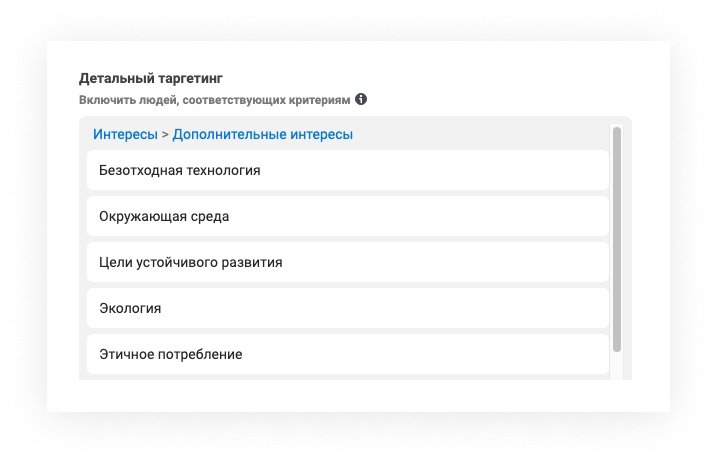The height and width of the screenshot is (463, 716).
Task: Click the gray breadcrumb bar's empty area
Action: tap(480, 134)
